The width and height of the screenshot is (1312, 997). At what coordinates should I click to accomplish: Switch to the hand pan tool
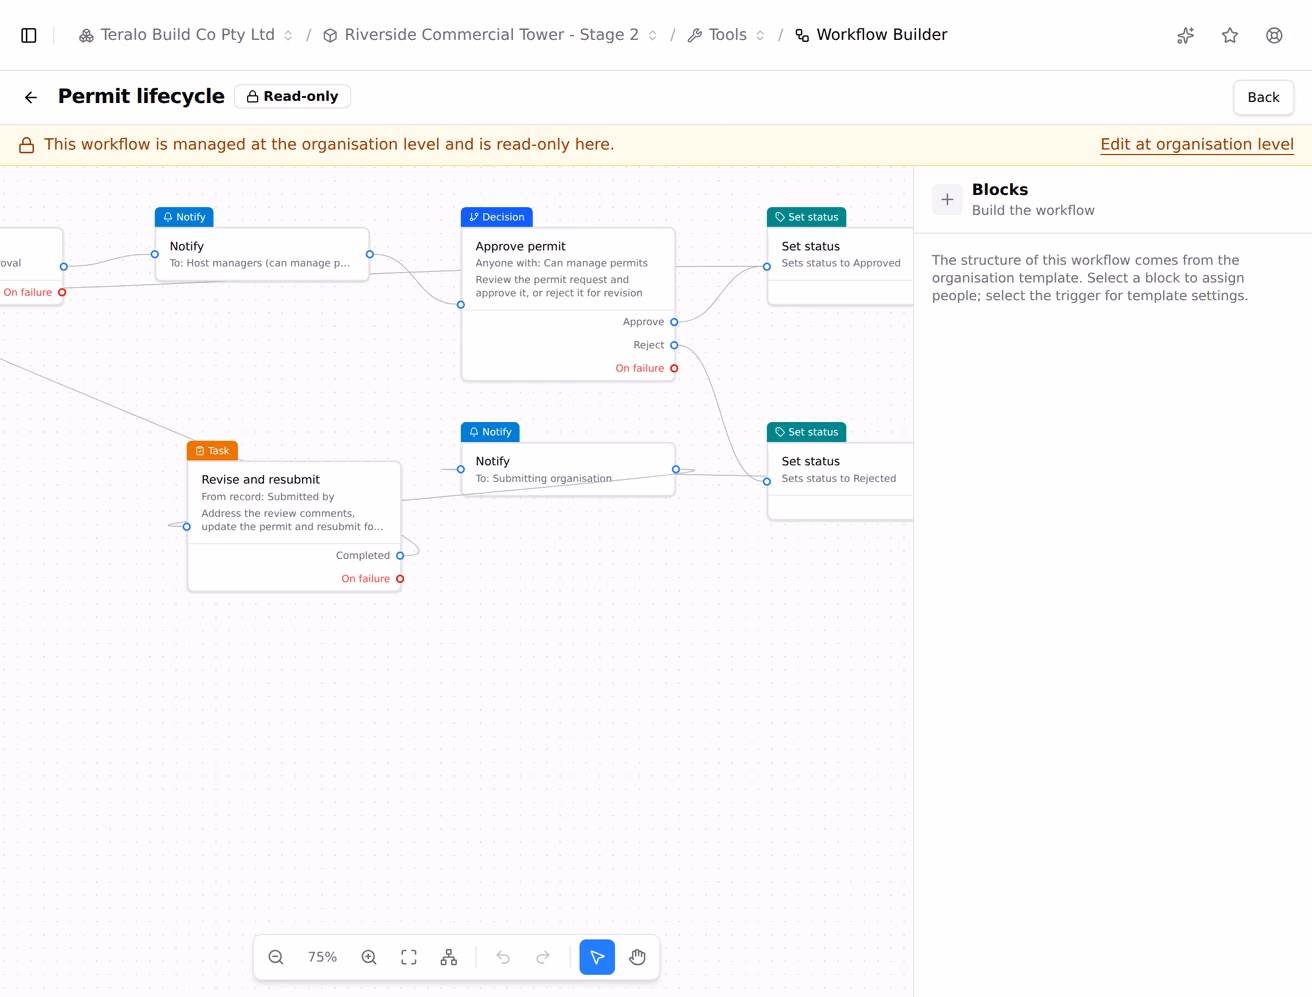637,957
